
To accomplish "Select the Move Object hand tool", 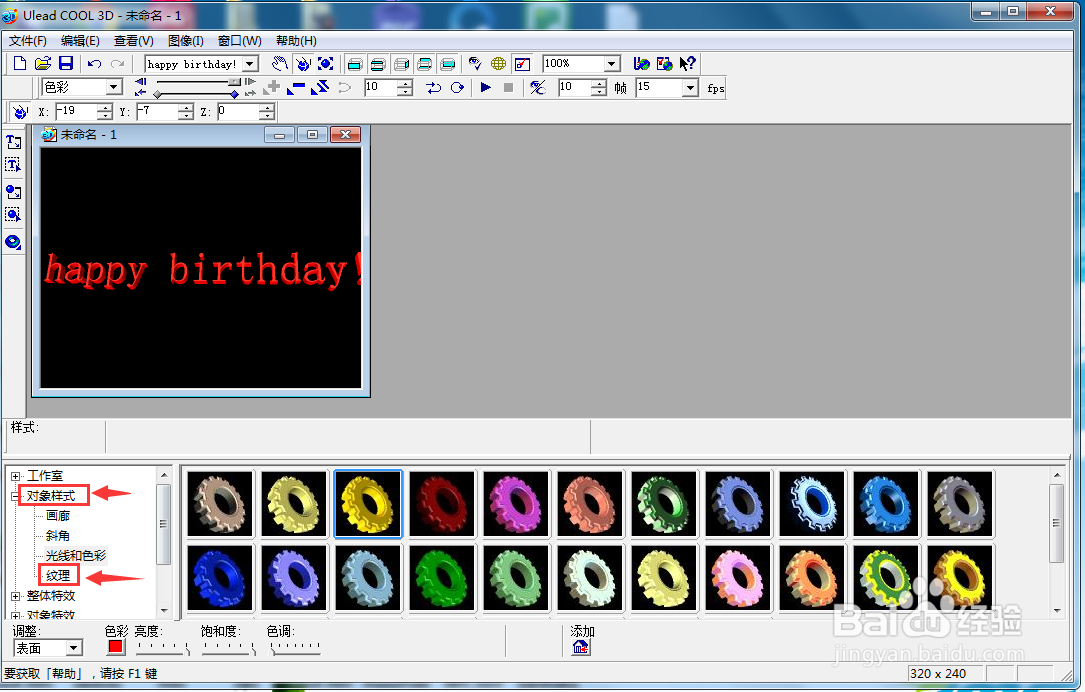I will 280,64.
